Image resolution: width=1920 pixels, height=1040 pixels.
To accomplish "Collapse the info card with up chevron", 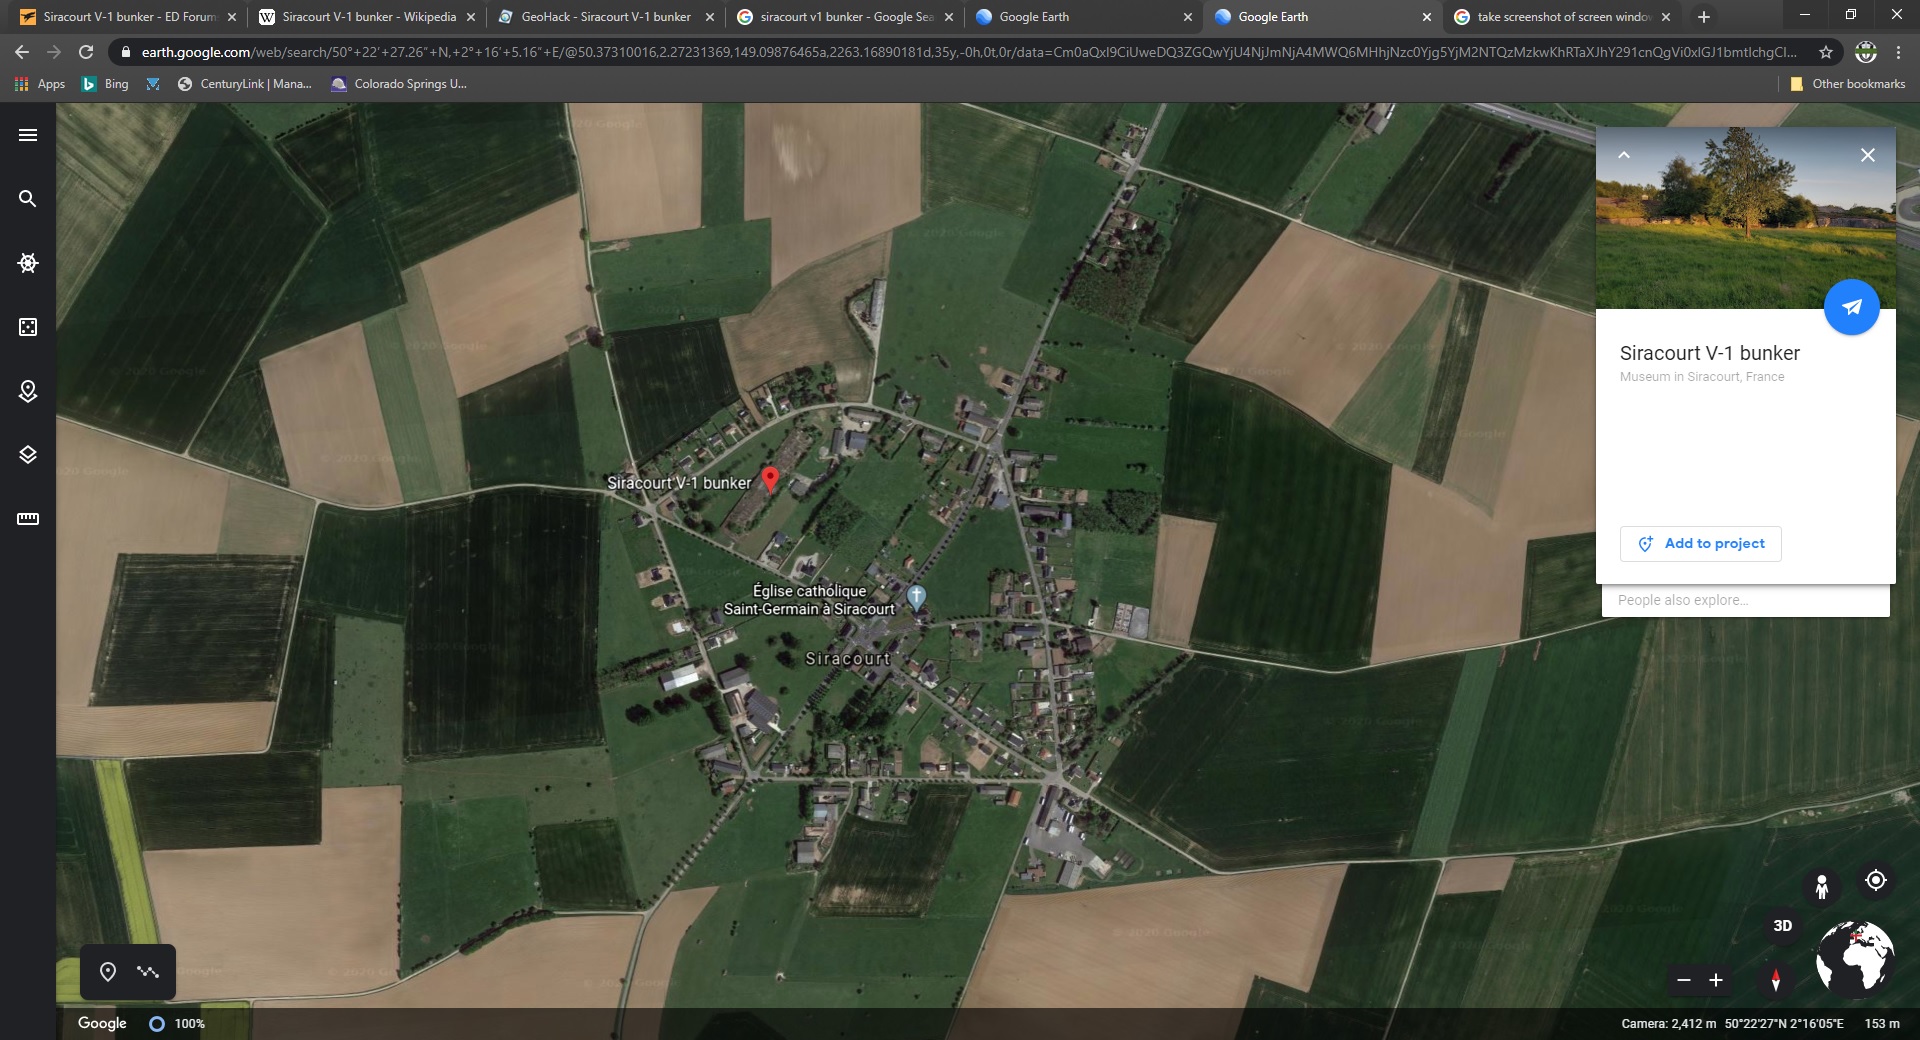I will click(x=1624, y=155).
